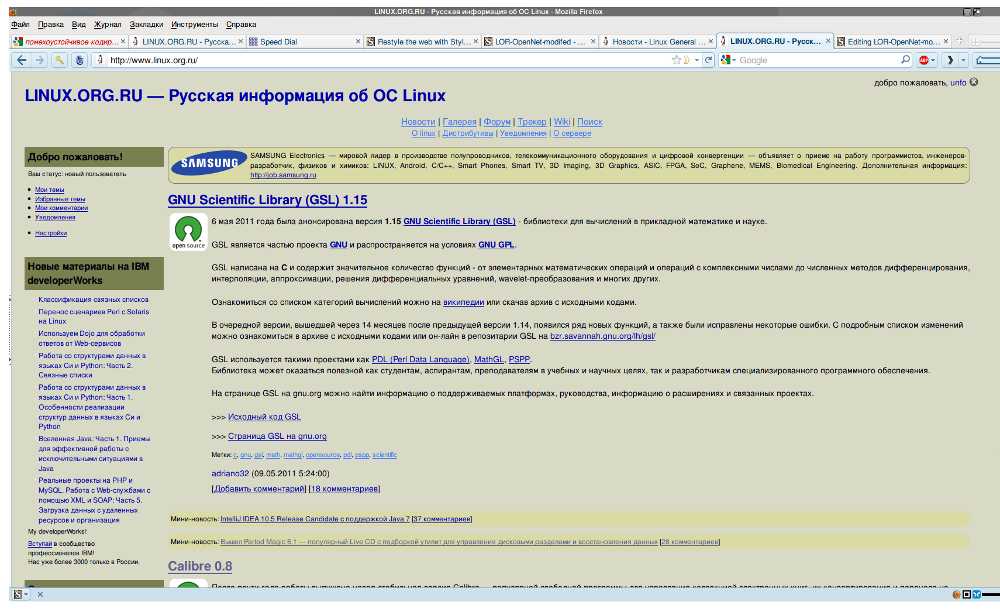Open the Правка menu

(50, 24)
